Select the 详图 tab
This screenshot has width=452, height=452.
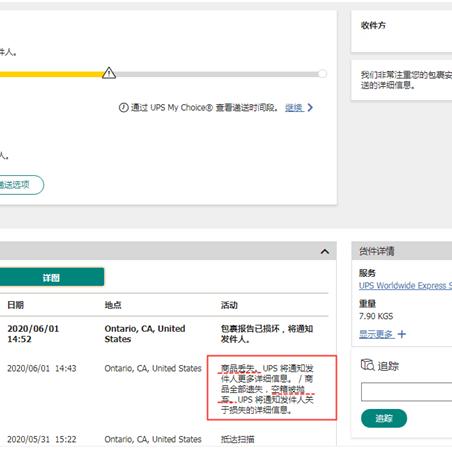click(51, 277)
